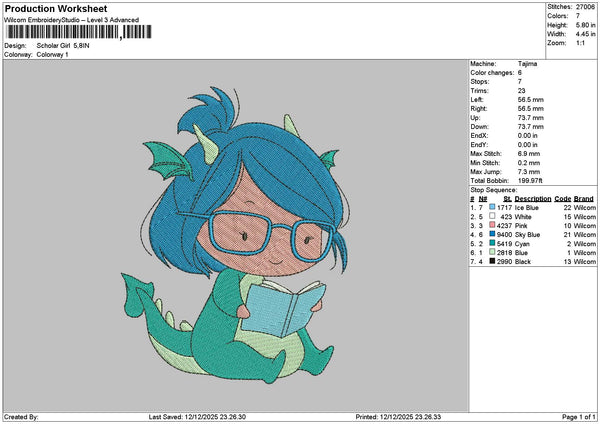Click the Page 1 of 1 footer

click(579, 417)
